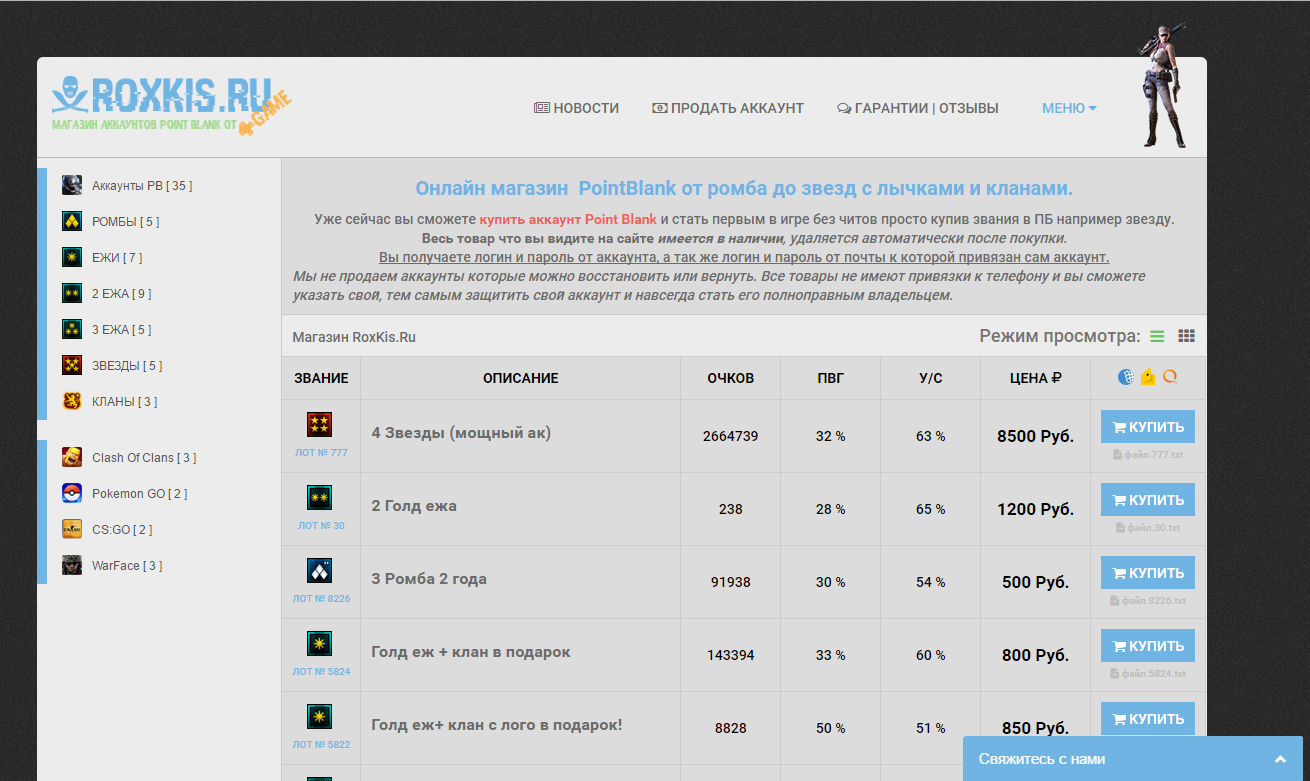
Task: Click the ЦЕНА column header
Action: (x=1035, y=378)
